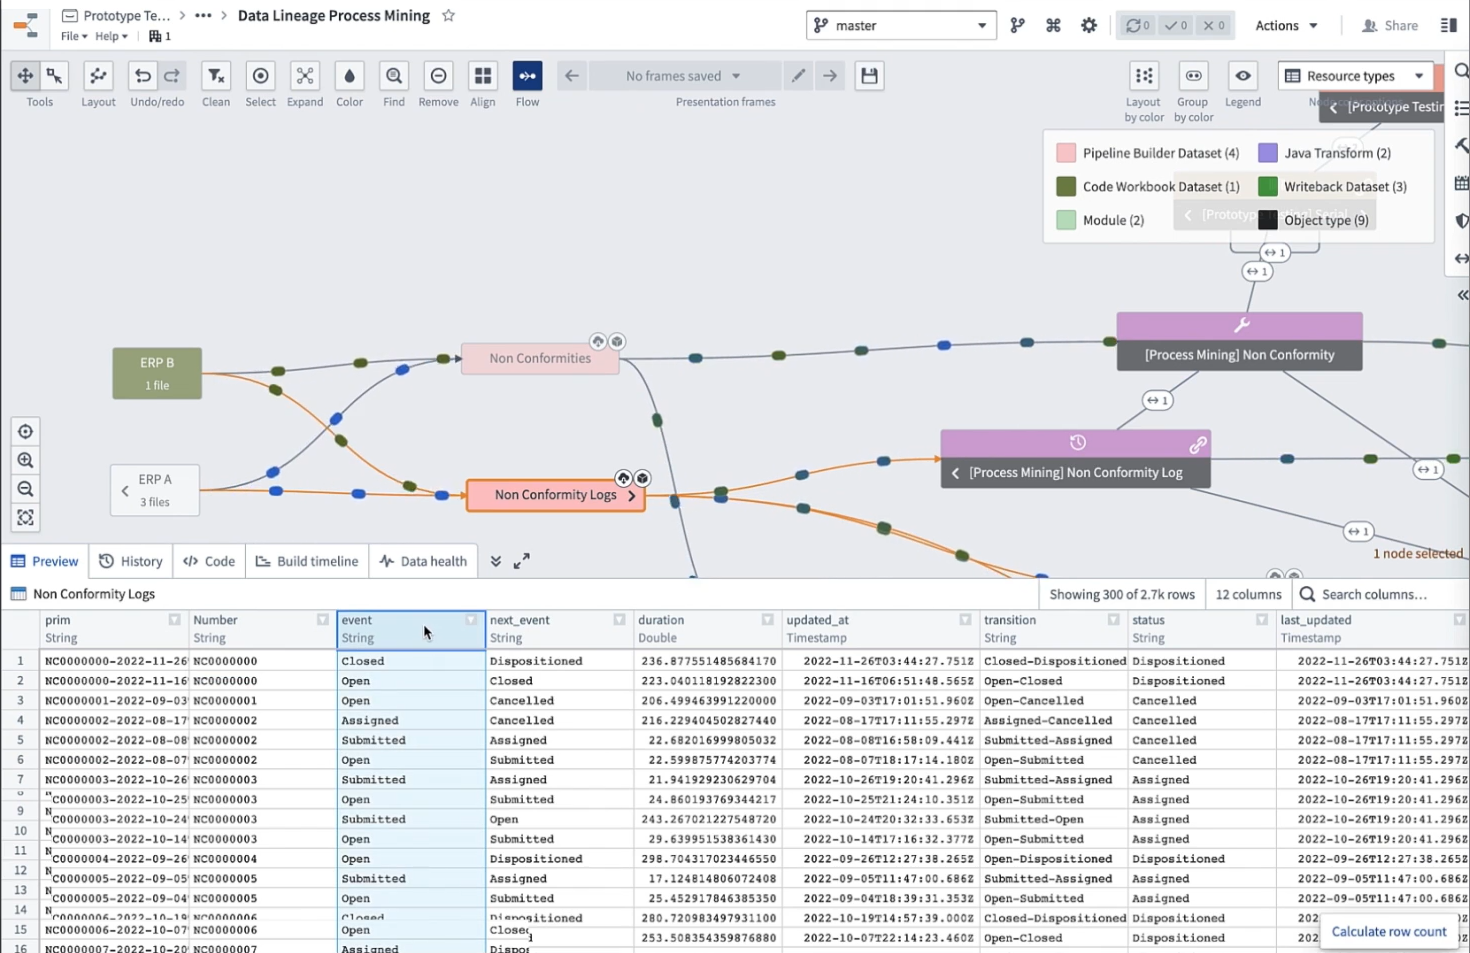Fit graph to screen icon

click(25, 518)
